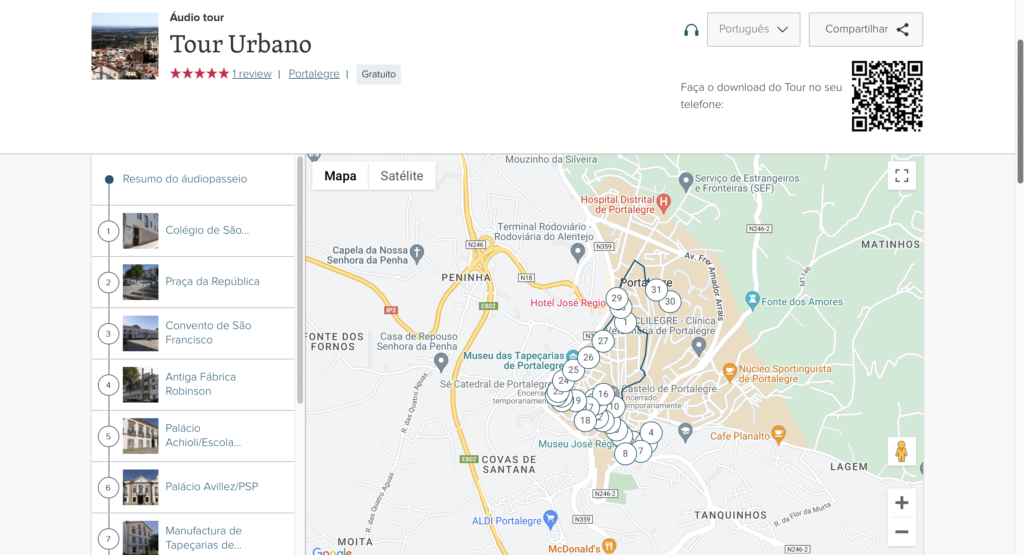Select Resumo do áudiopasseio entry
Screen dimensions: 1024x555
pyautogui.click(x=185, y=179)
